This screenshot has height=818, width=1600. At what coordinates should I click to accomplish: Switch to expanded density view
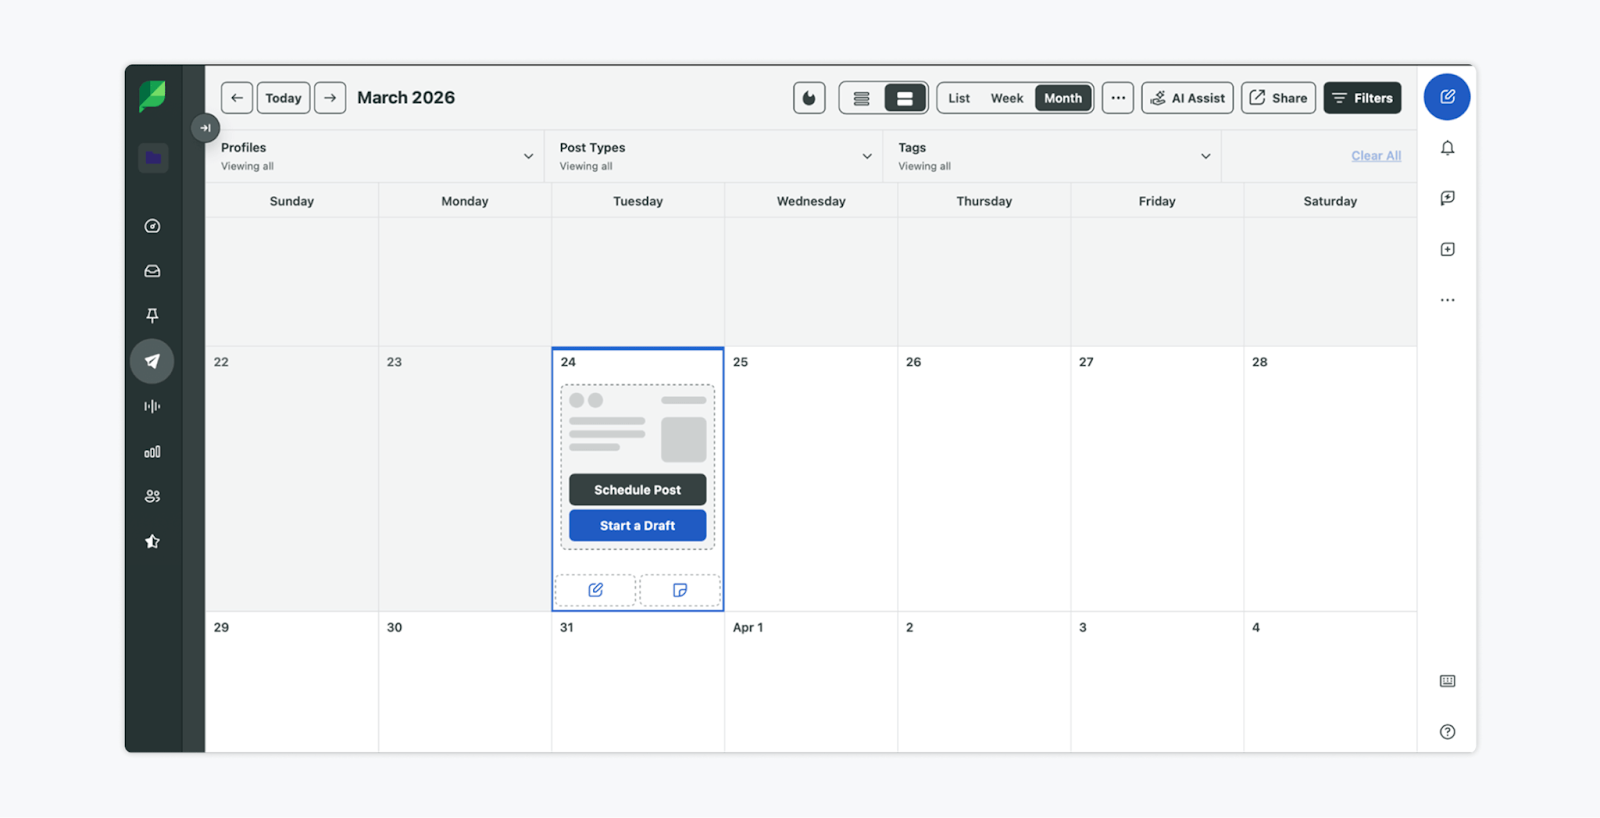905,98
